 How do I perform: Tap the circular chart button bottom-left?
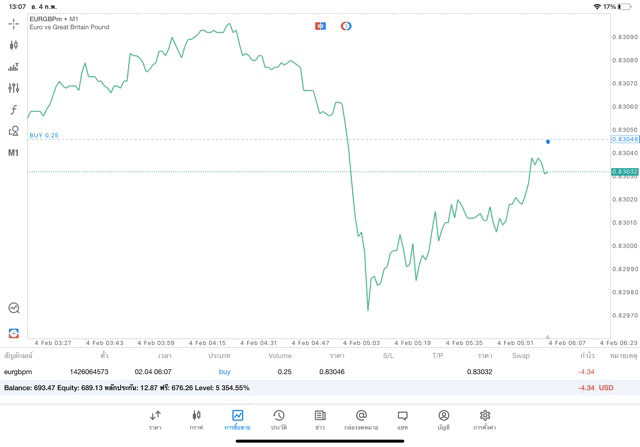tap(14, 308)
